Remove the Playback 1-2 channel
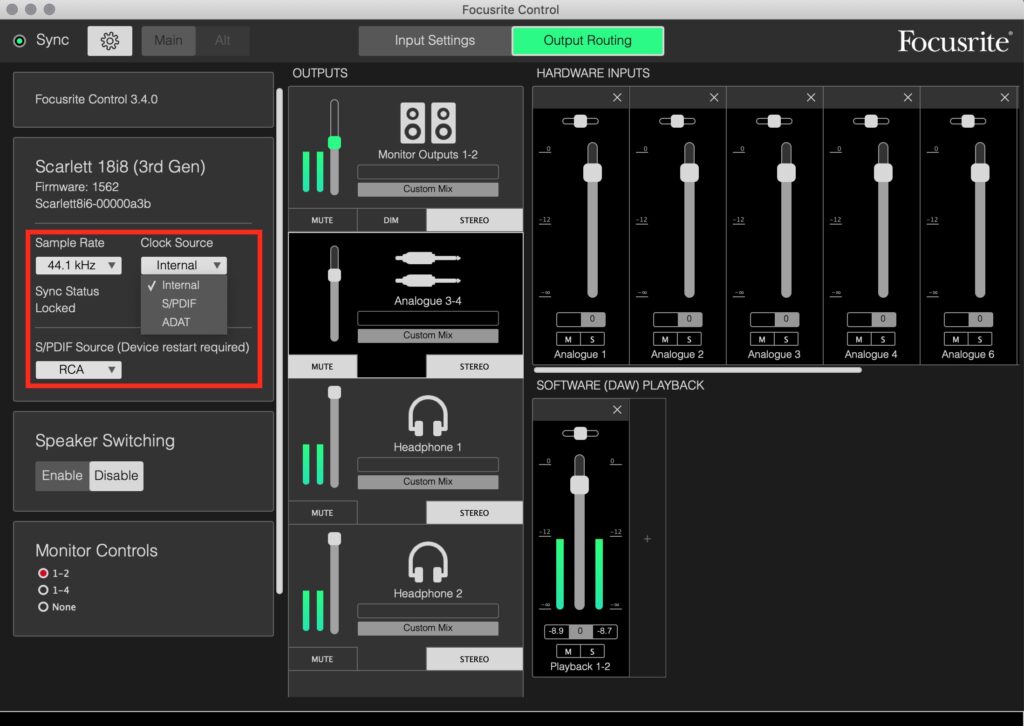1024x726 pixels. [617, 409]
